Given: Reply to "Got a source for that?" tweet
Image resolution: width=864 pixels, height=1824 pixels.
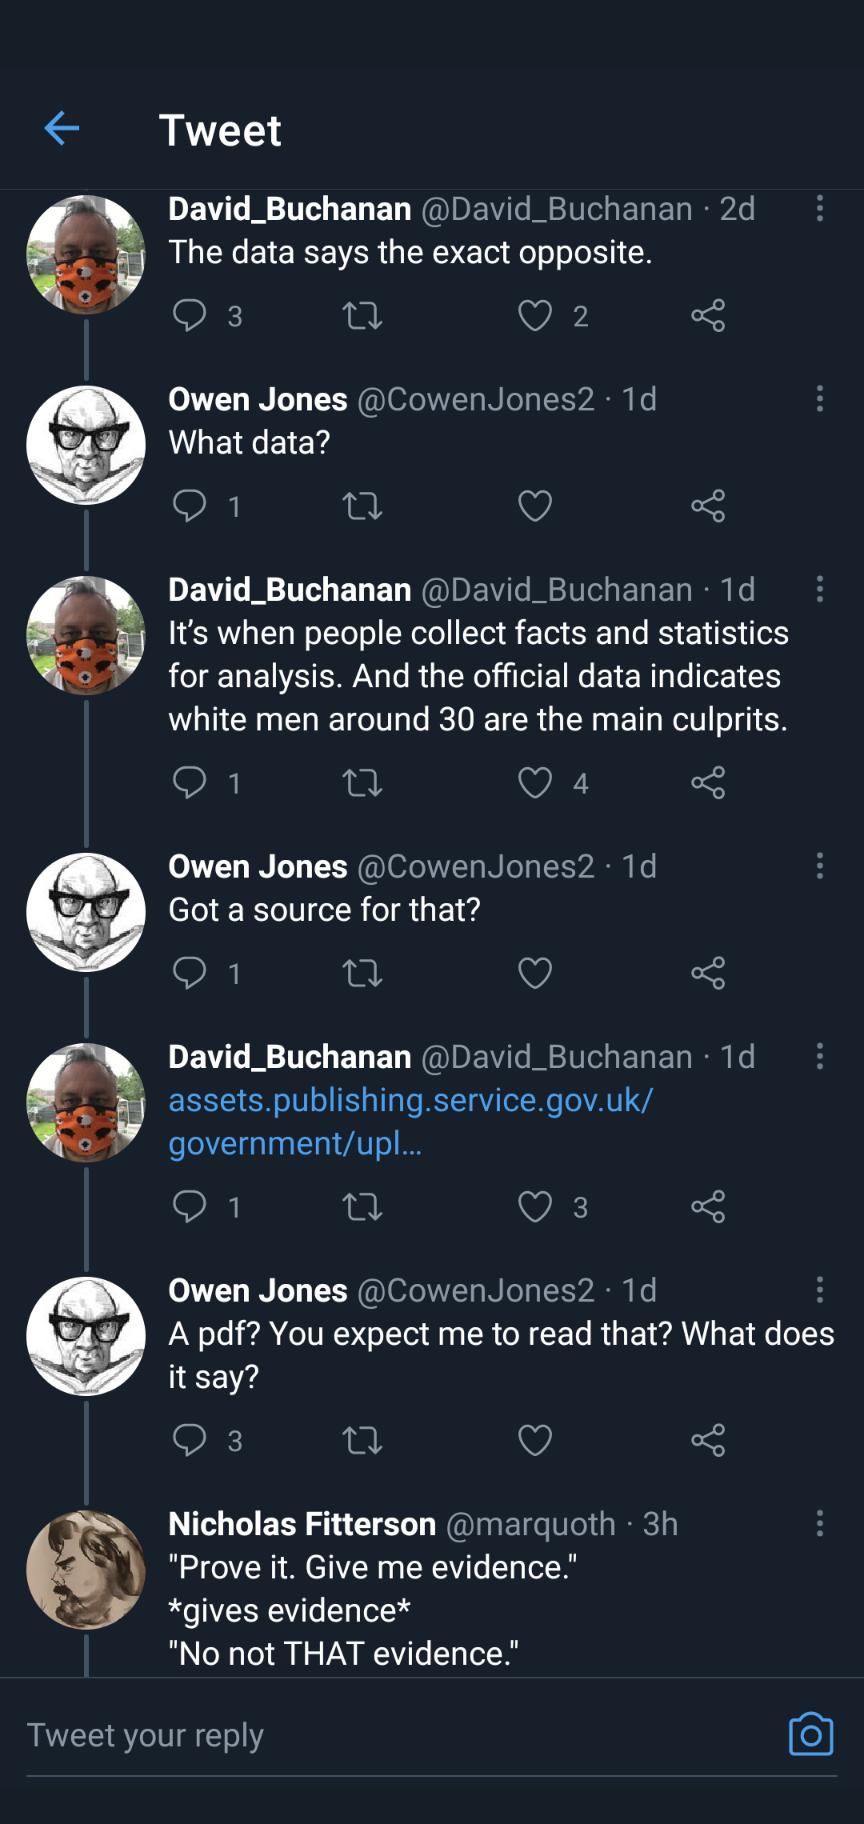Looking at the screenshot, I should pyautogui.click(x=189, y=972).
